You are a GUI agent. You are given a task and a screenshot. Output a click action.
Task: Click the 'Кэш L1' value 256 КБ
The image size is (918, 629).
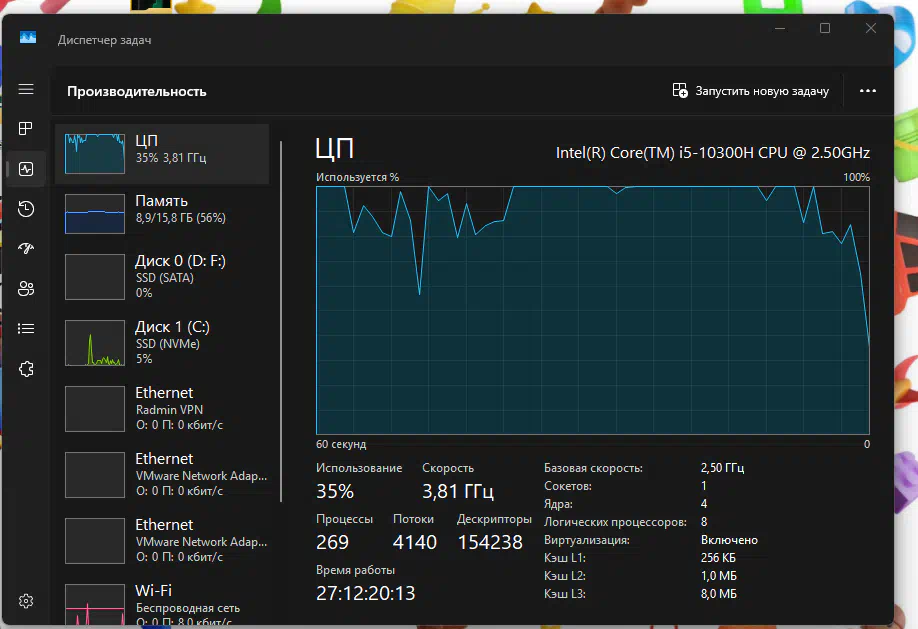point(718,558)
